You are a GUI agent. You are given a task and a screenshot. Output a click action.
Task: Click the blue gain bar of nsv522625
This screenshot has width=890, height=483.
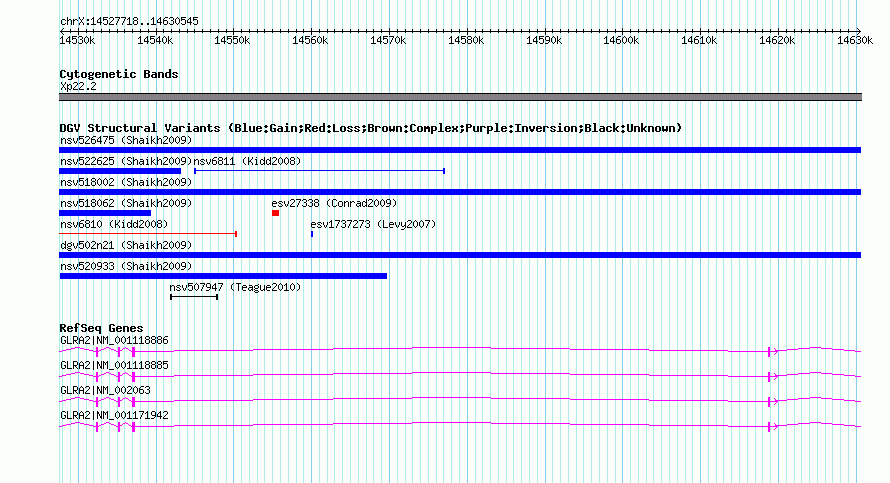[x=120, y=171]
